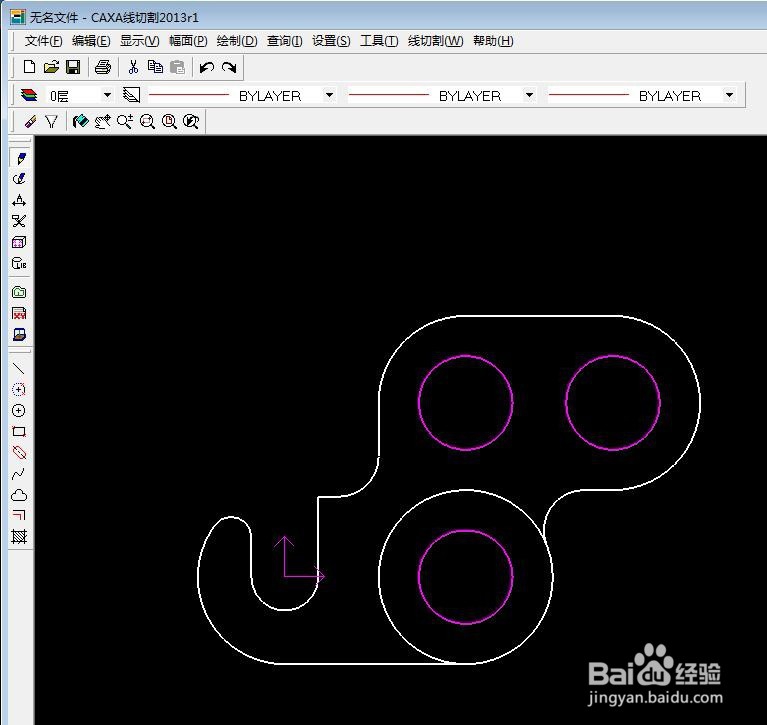Open the 查询(I) menu

284,41
